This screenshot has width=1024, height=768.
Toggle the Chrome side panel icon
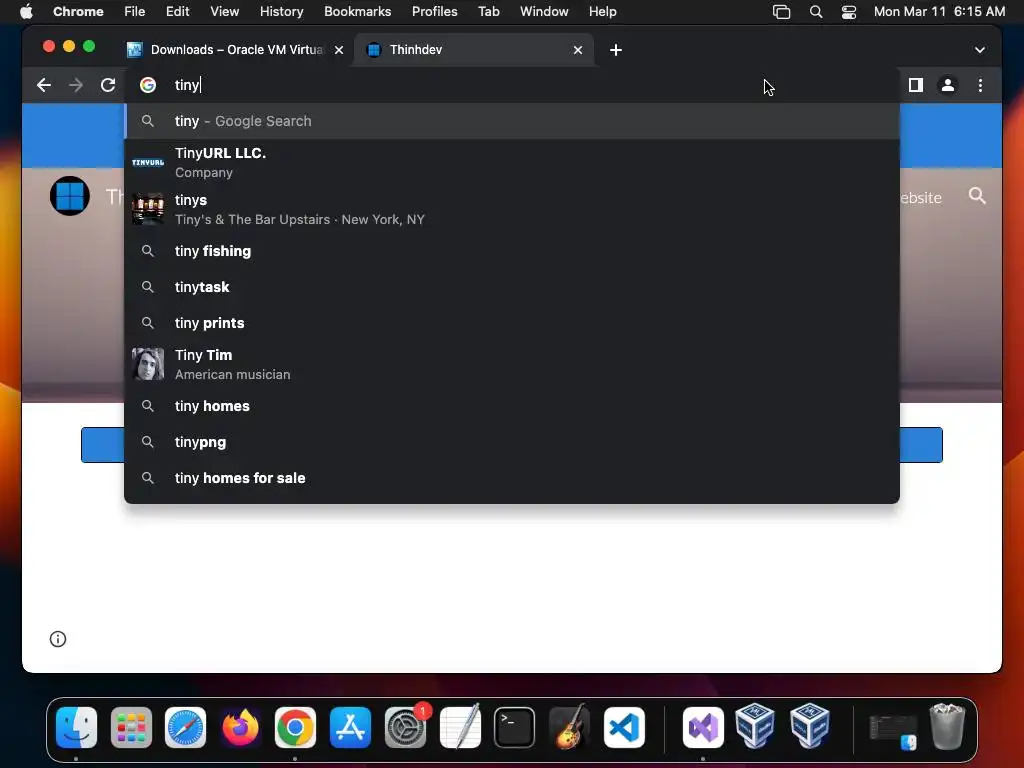point(916,85)
